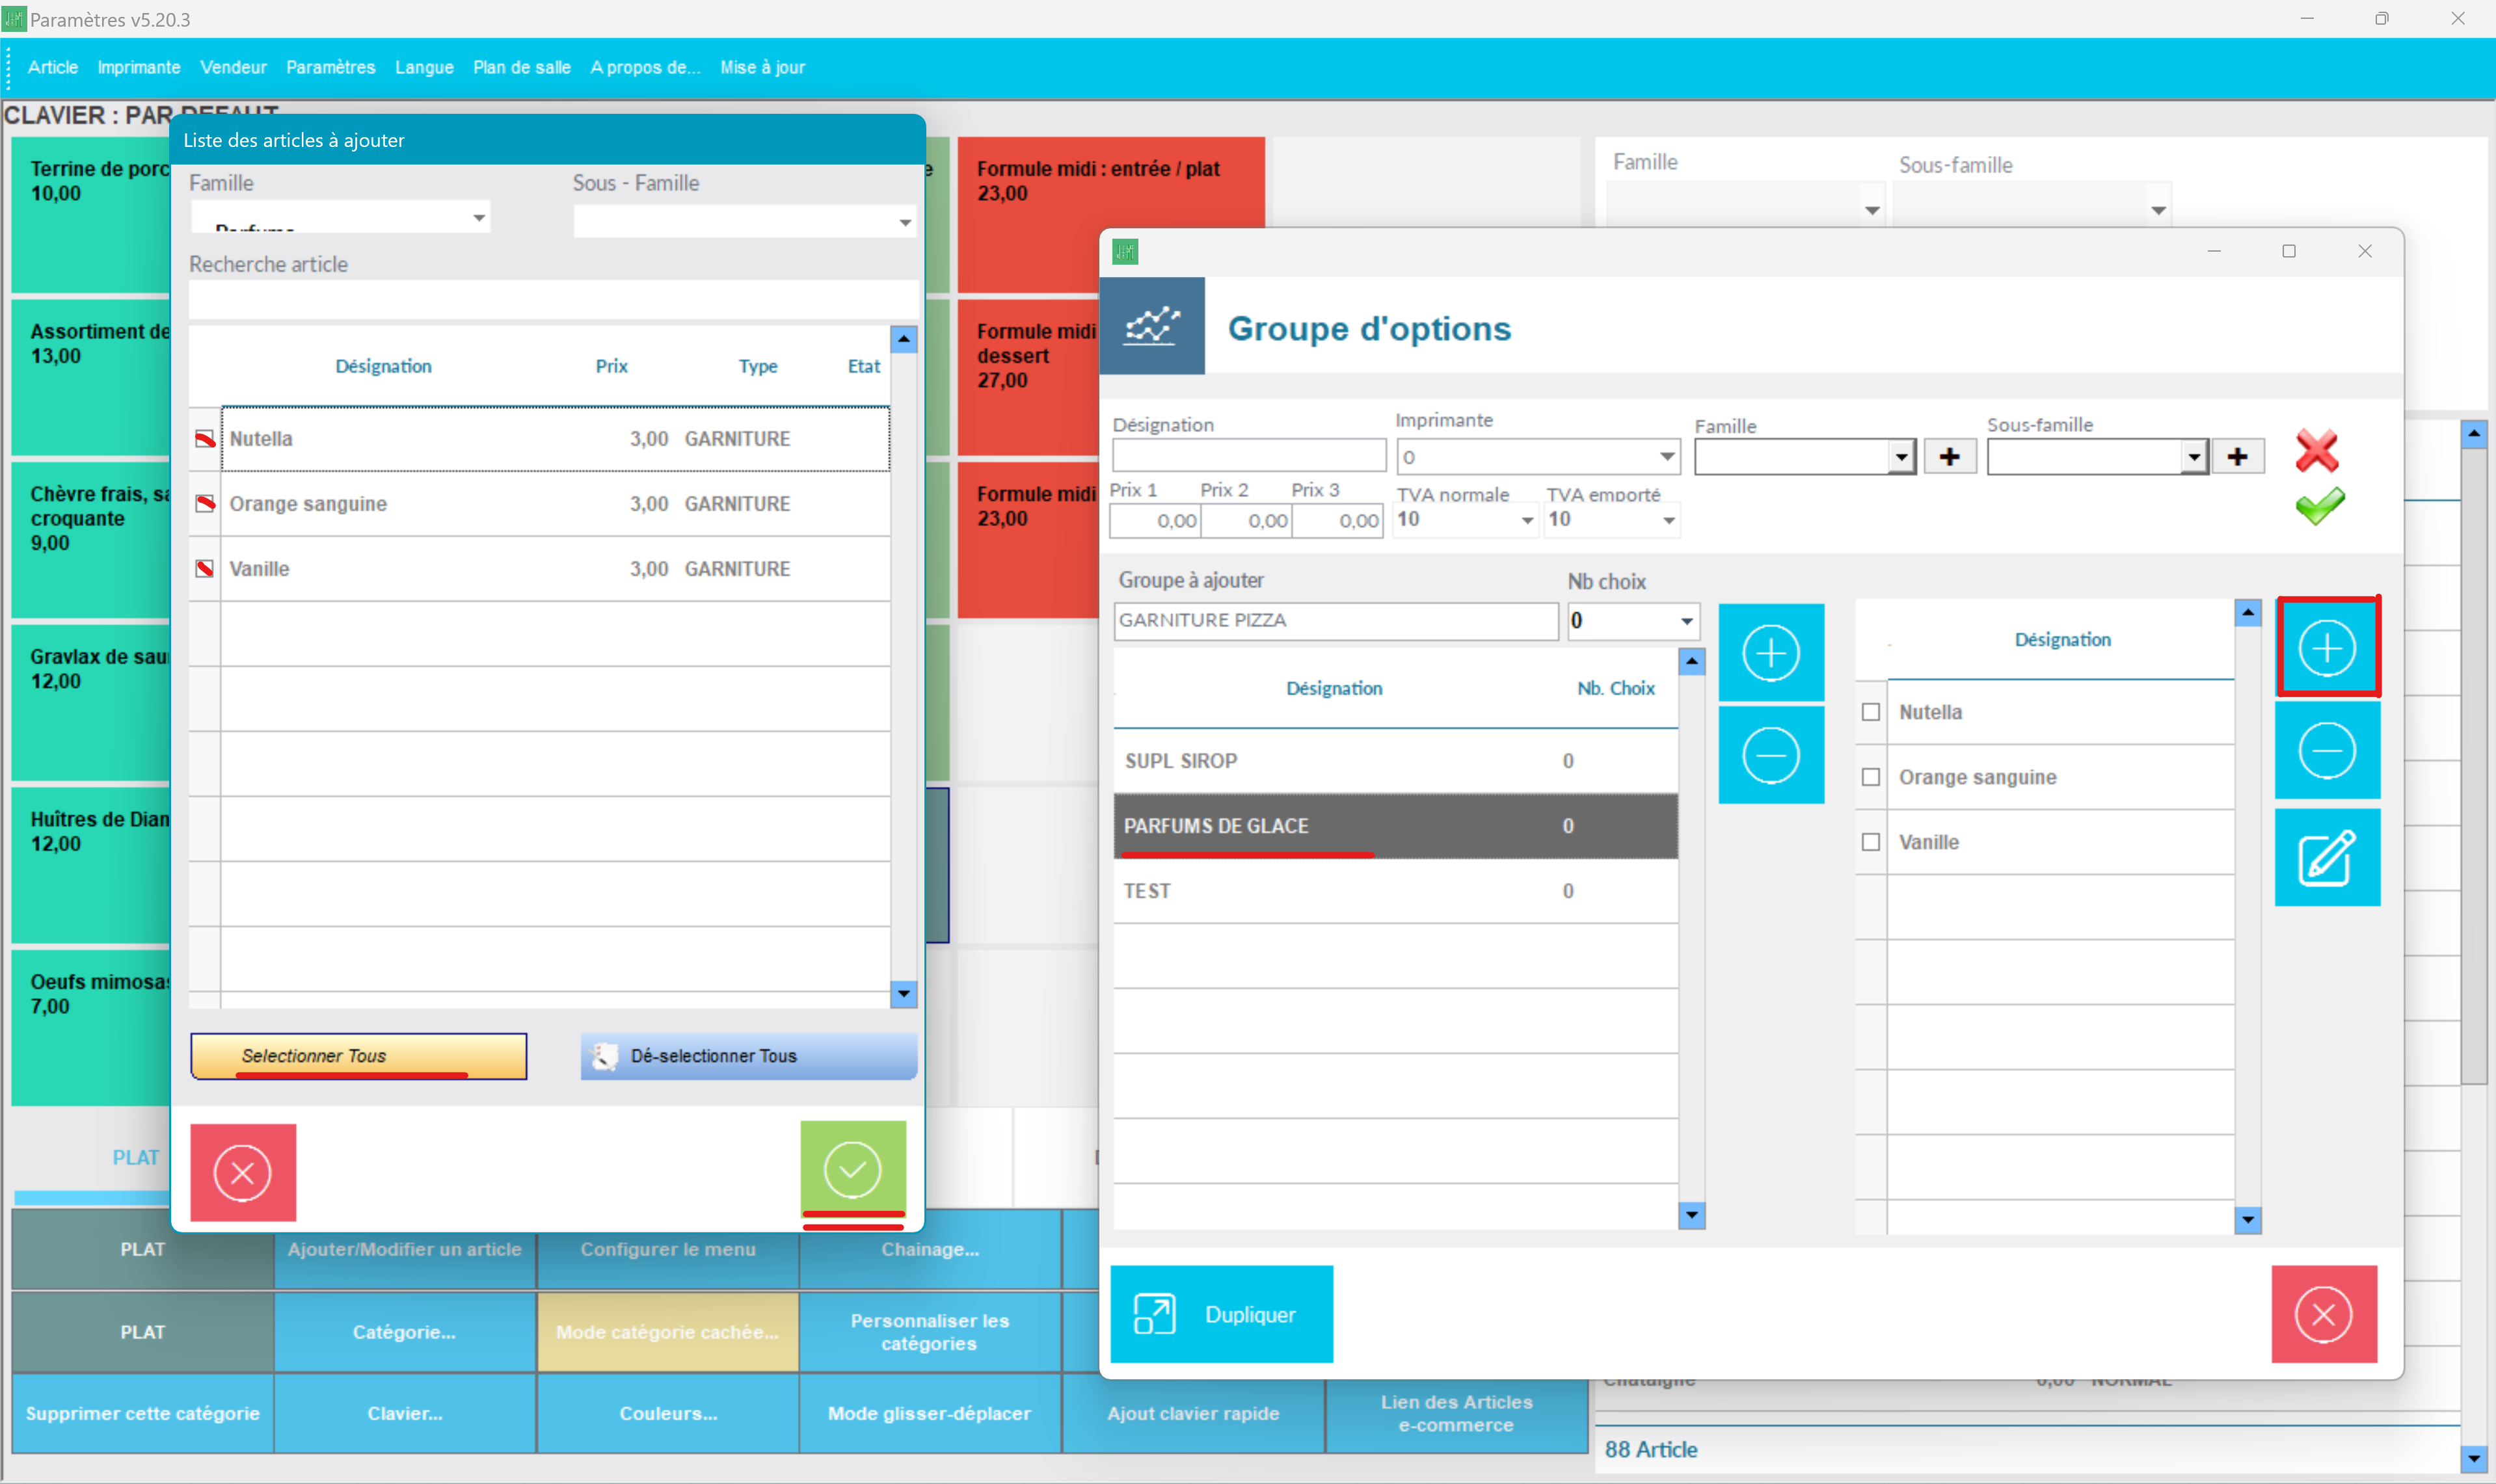Select the TEST group row
Viewport: 2496px width, 1484px height.
[1395, 891]
